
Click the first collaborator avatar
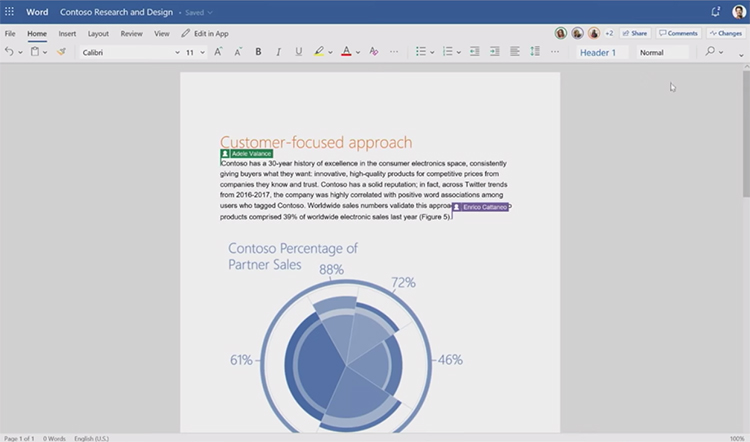(x=561, y=33)
